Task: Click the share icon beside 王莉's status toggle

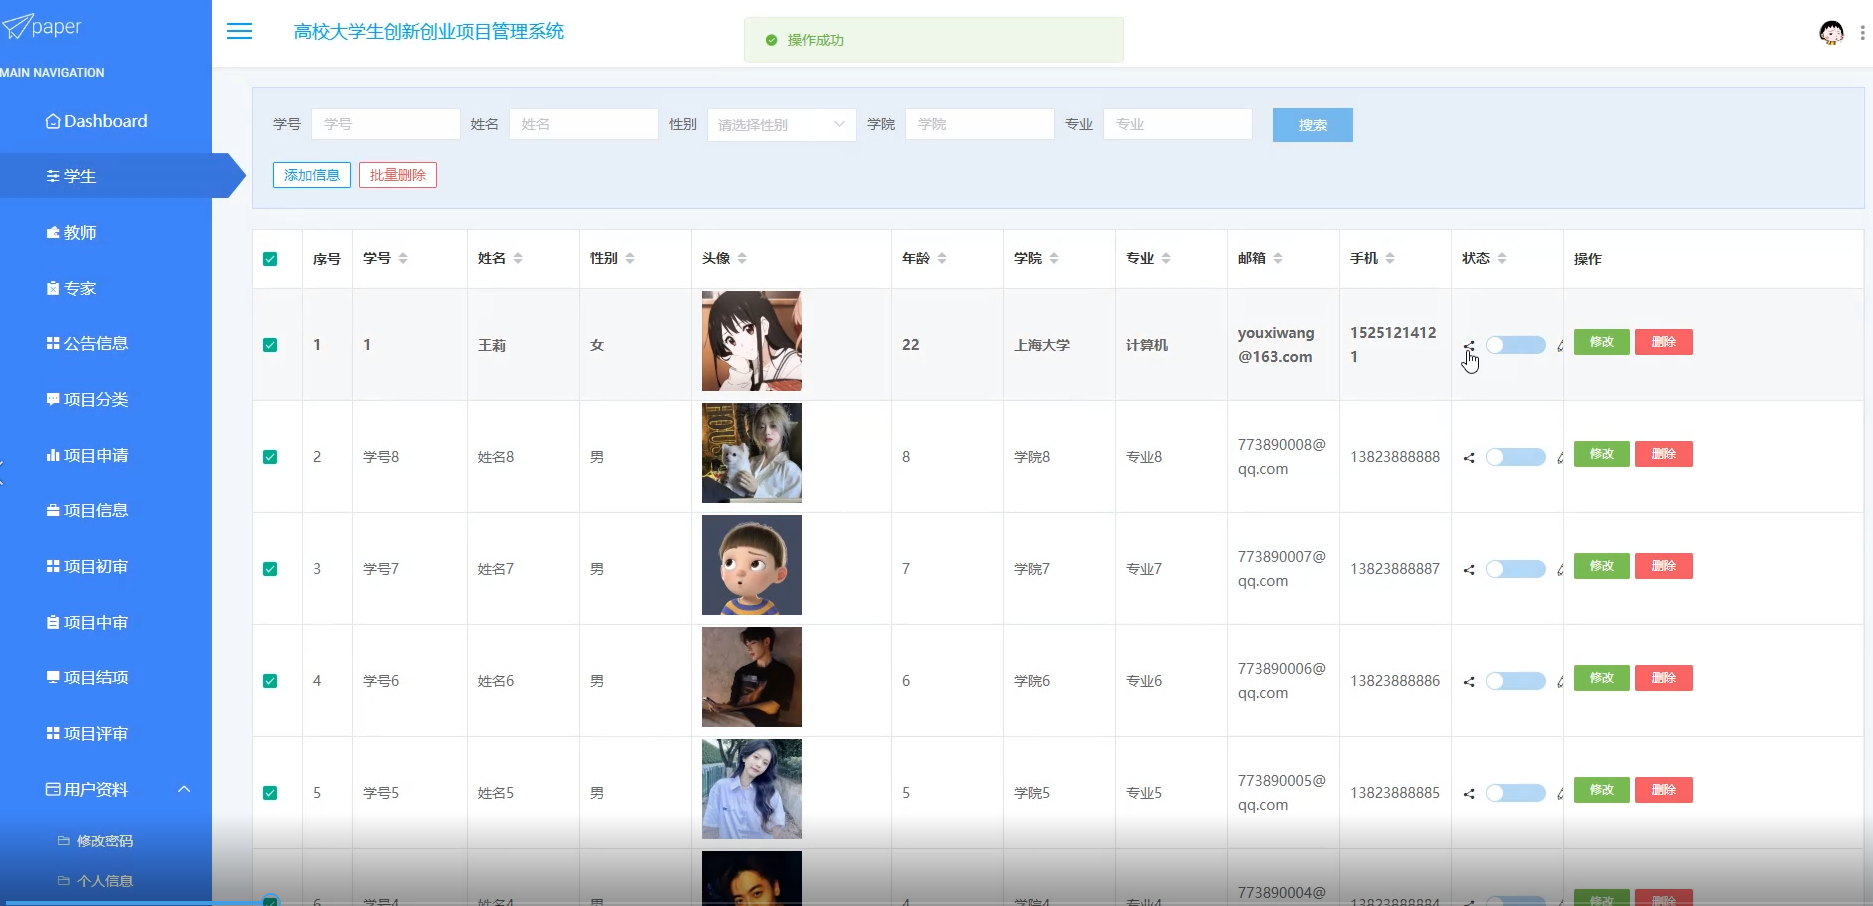Action: point(1469,345)
